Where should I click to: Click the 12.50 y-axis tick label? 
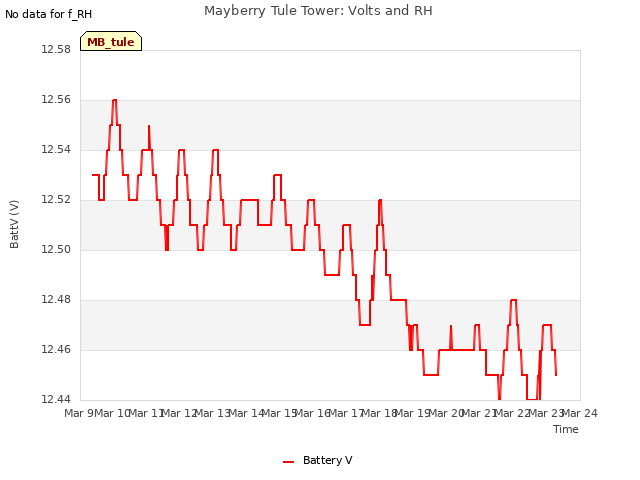56,249
